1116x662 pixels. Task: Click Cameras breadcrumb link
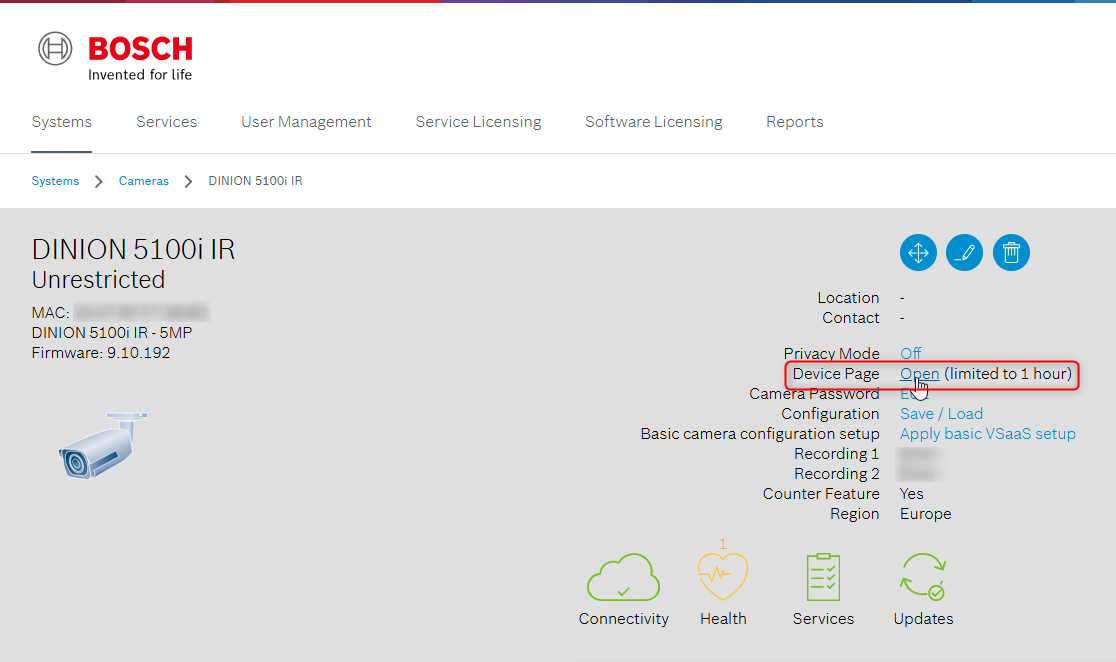click(x=144, y=181)
